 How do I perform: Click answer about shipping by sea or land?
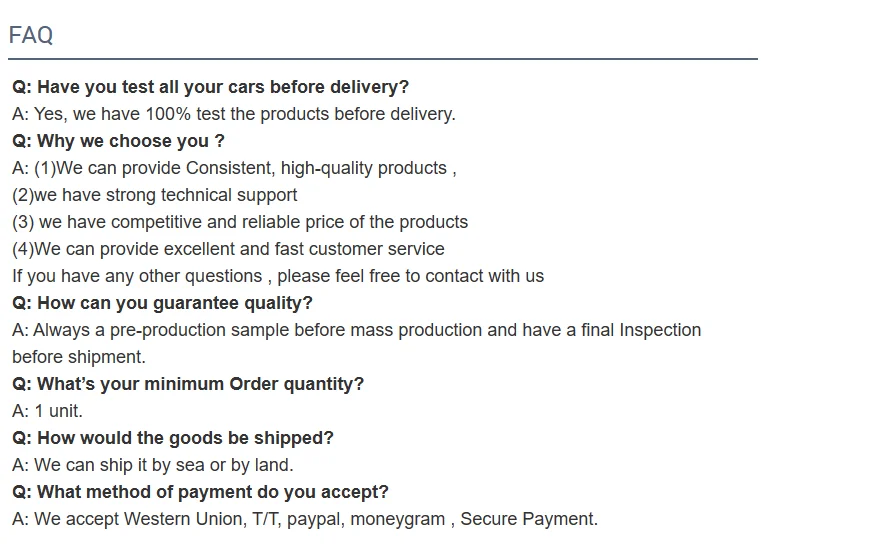pos(153,465)
